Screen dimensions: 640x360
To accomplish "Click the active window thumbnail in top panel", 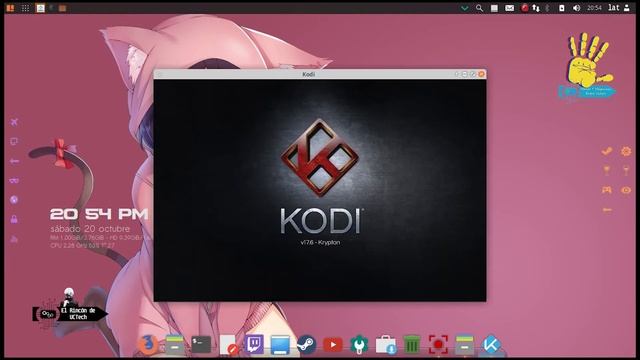I will click(x=40, y=8).
